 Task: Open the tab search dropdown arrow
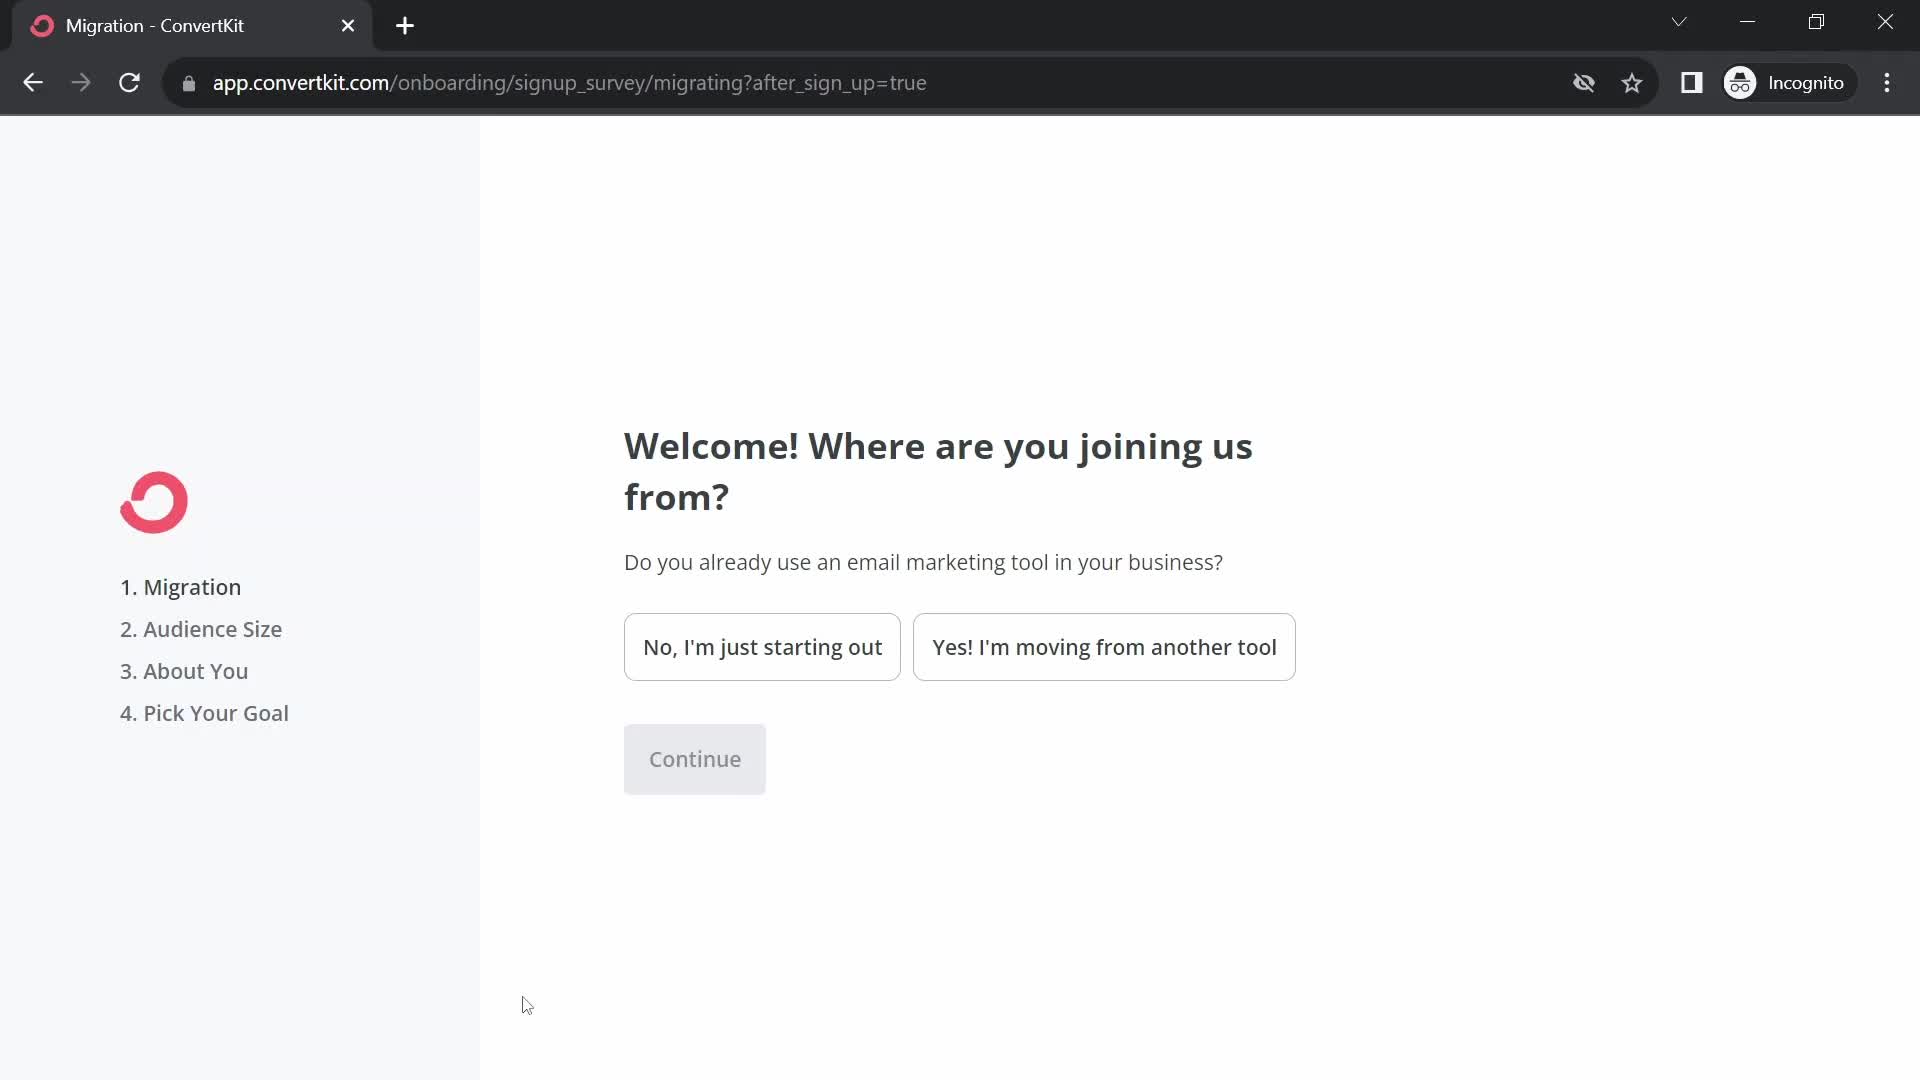[1679, 22]
